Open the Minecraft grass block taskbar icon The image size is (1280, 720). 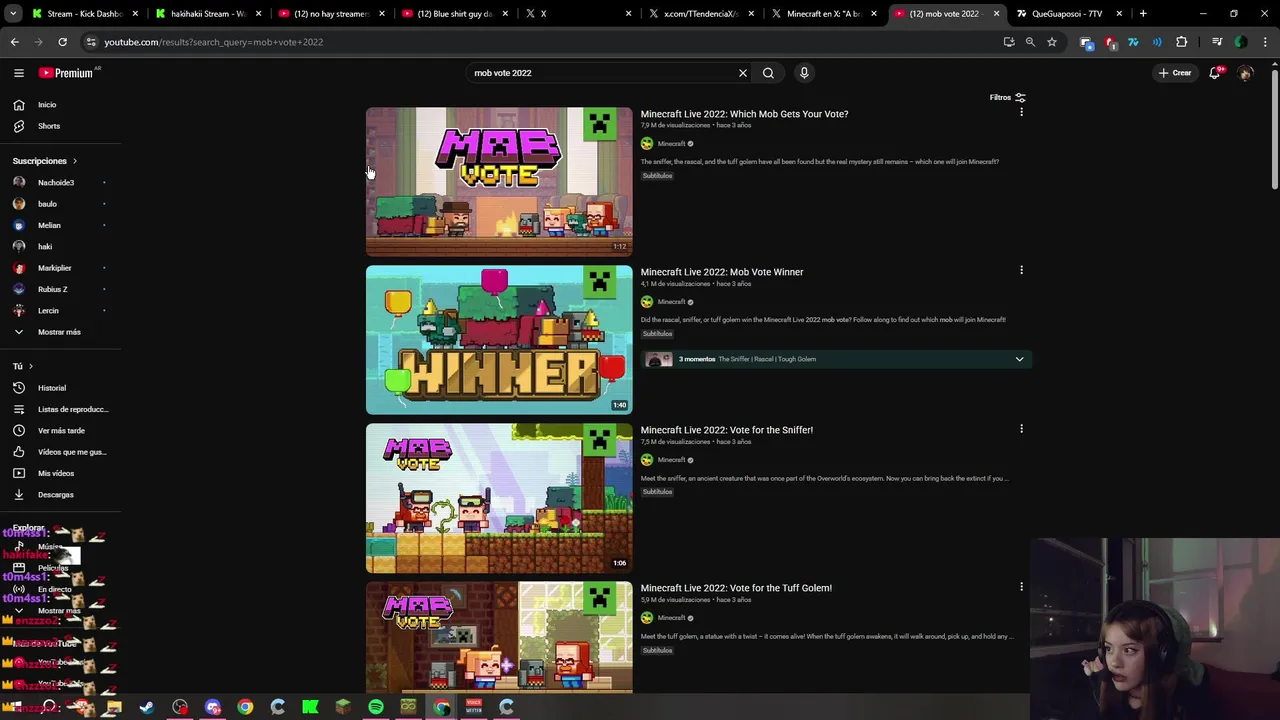[x=343, y=707]
